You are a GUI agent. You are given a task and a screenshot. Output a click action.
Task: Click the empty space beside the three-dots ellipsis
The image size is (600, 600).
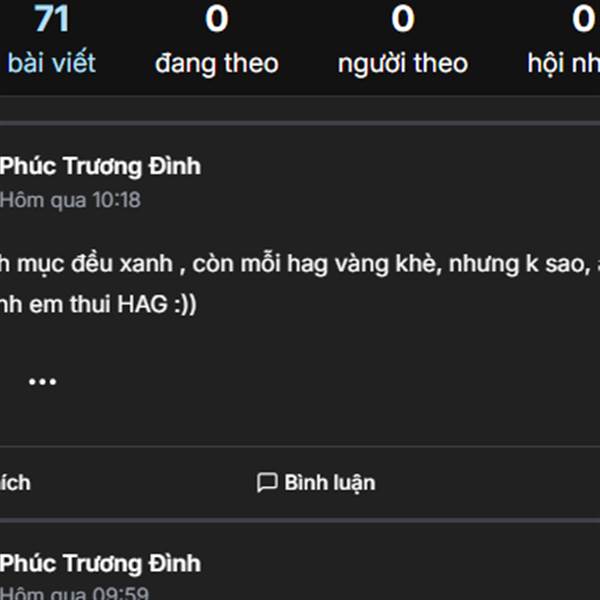click(x=300, y=382)
